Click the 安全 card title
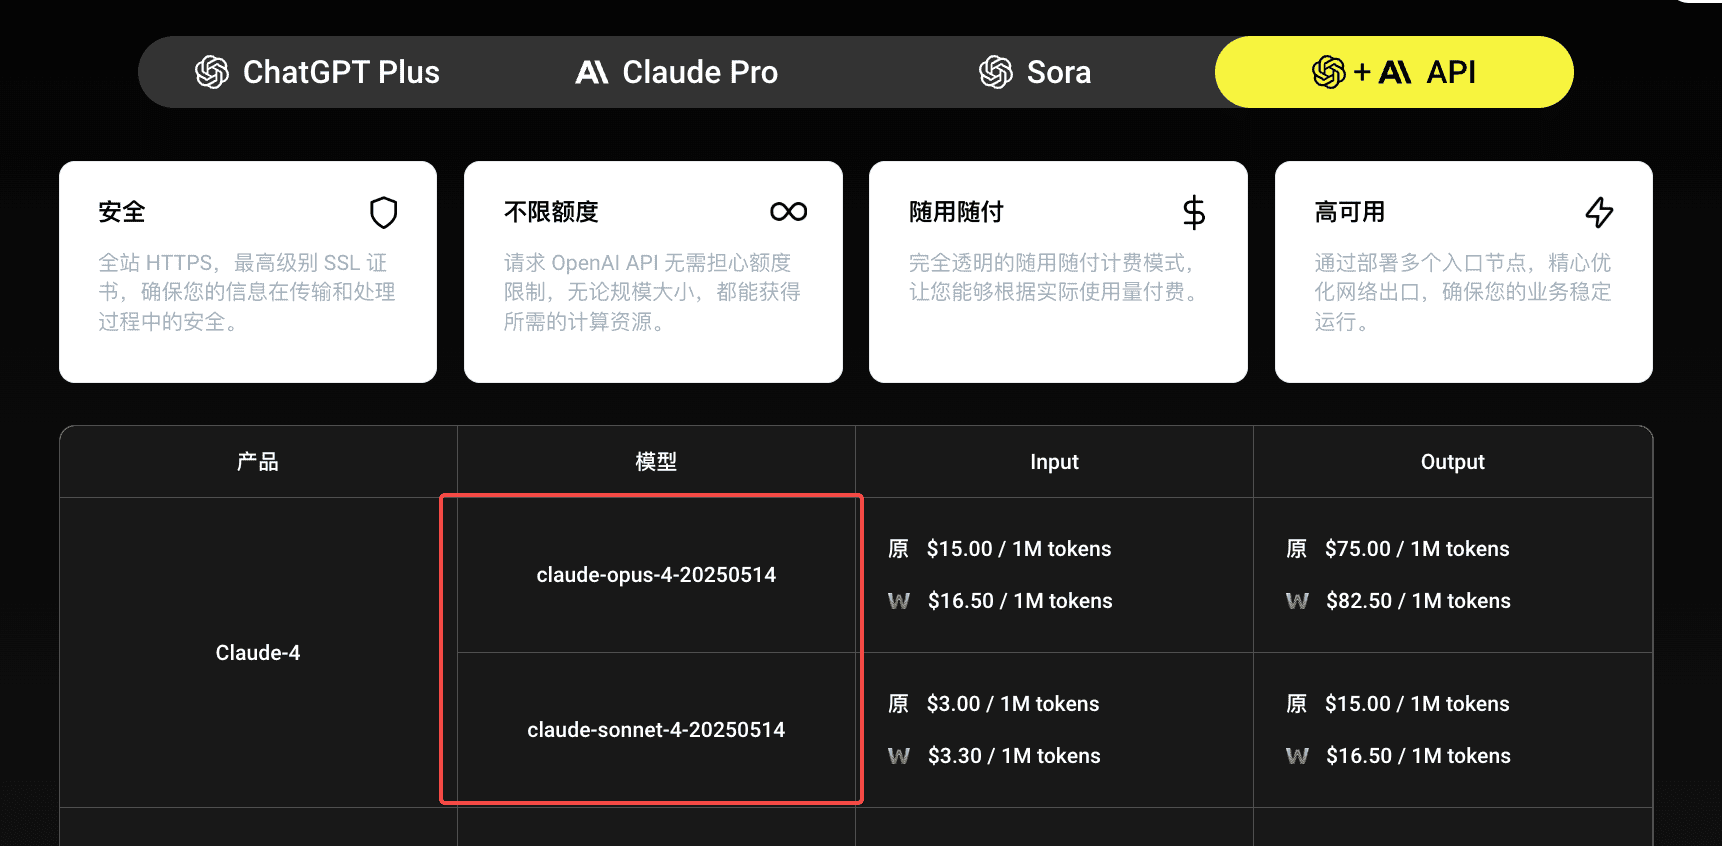 click(x=122, y=212)
